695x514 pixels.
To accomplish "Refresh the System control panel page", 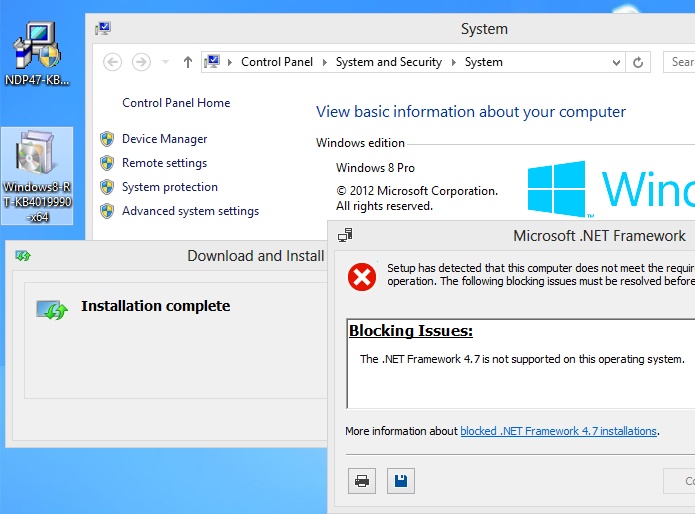I will (638, 62).
